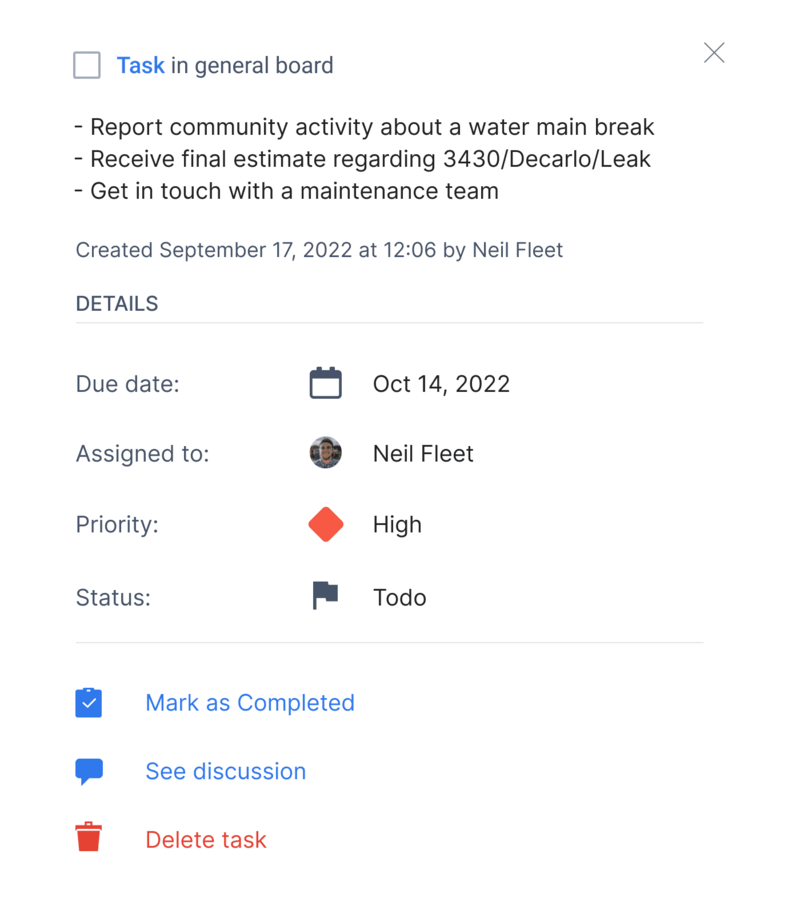
Task: Select Delete task
Action: tap(205, 839)
